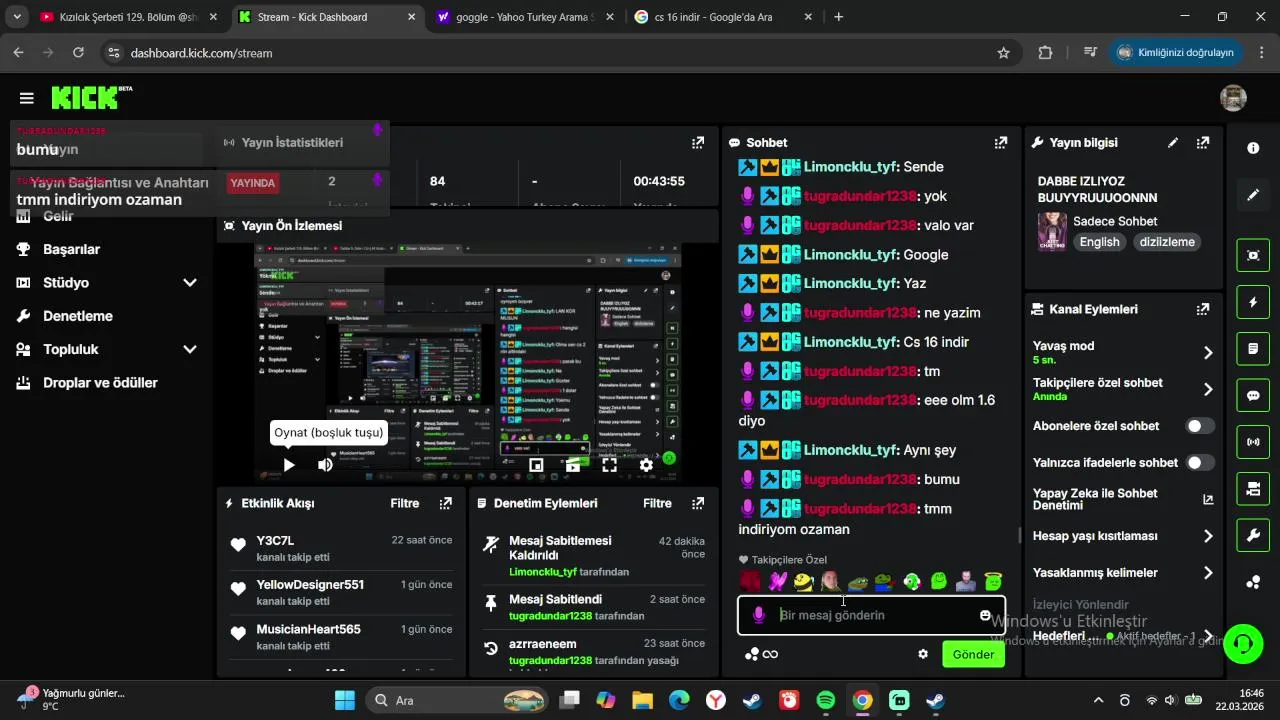Open preview player settings gear

(646, 465)
